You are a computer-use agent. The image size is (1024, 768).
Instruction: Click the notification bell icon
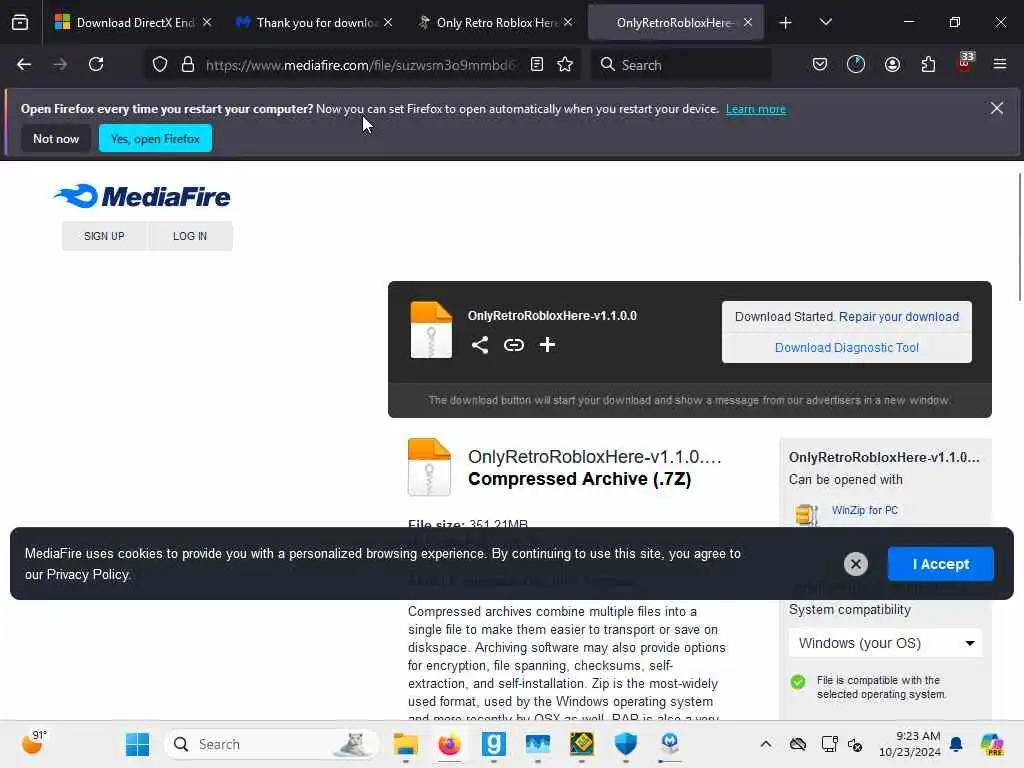click(956, 744)
